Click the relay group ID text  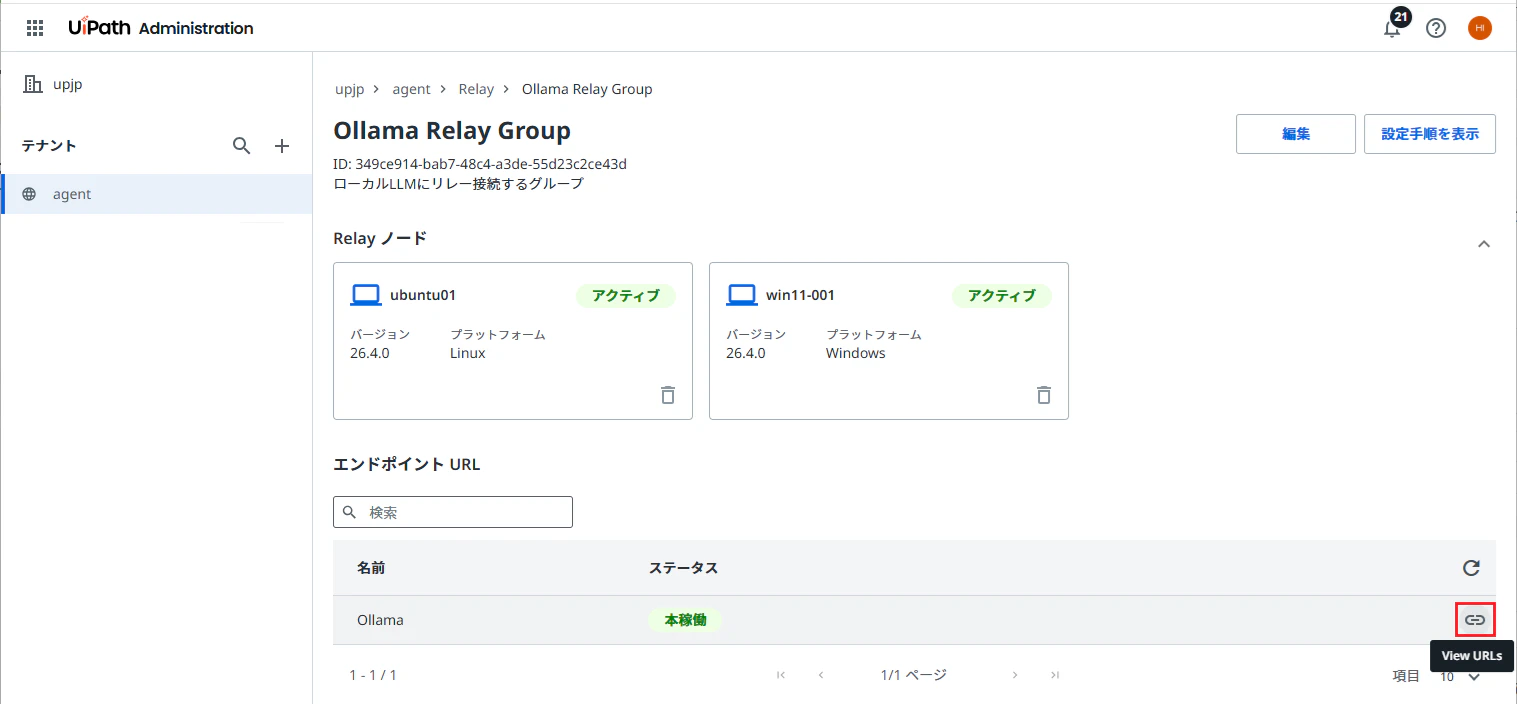(x=480, y=164)
